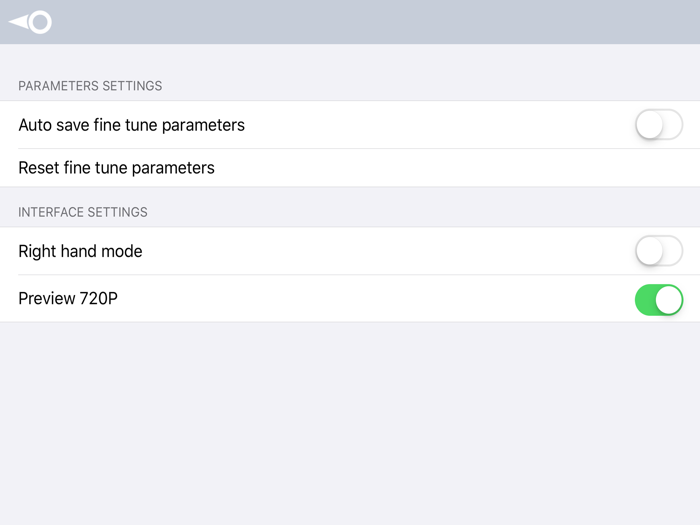Click the blank gray area below Preview 720P
This screenshot has width=700, height=525.
(350, 420)
